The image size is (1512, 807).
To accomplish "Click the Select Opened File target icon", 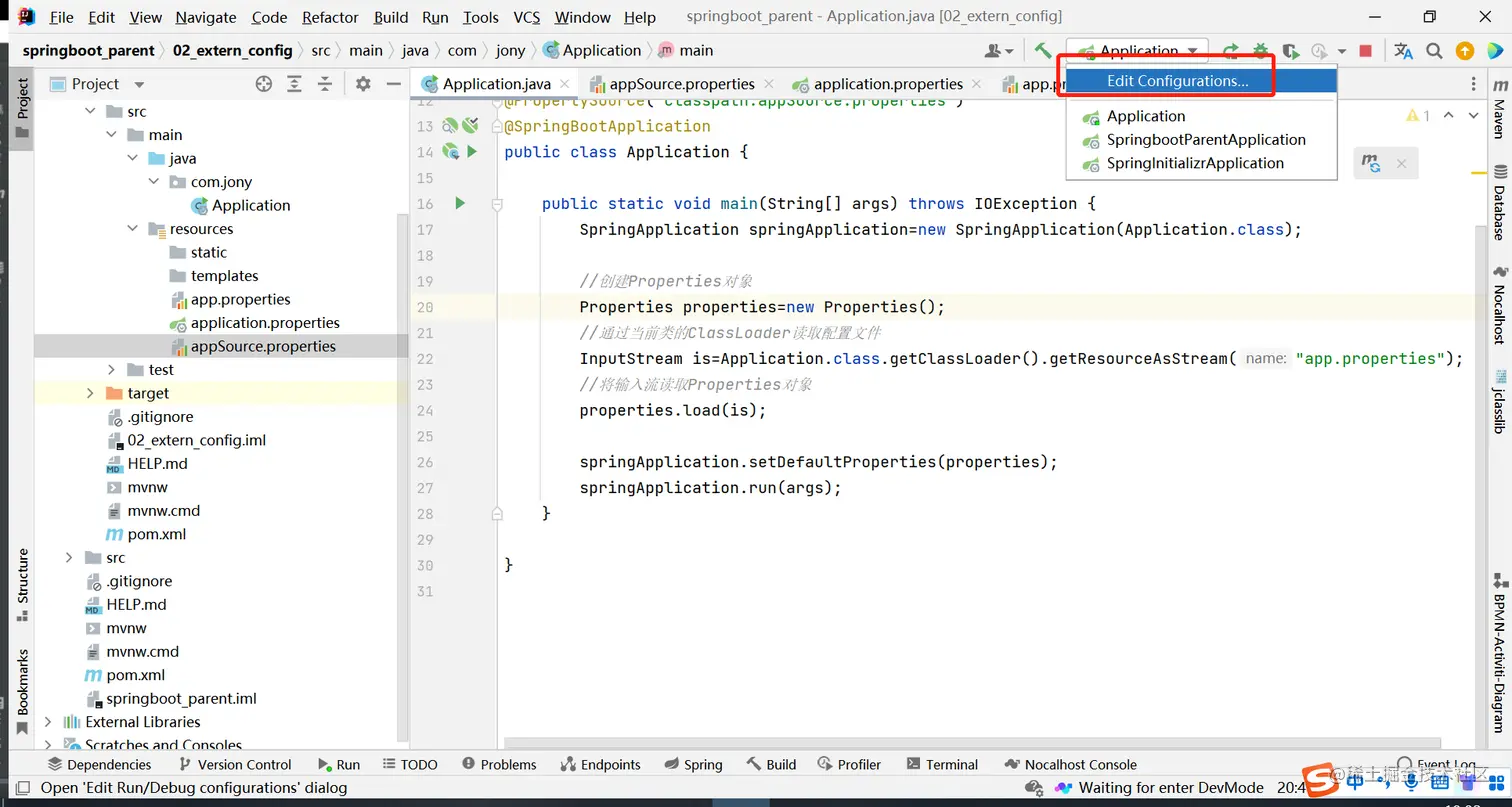I will click(x=263, y=84).
